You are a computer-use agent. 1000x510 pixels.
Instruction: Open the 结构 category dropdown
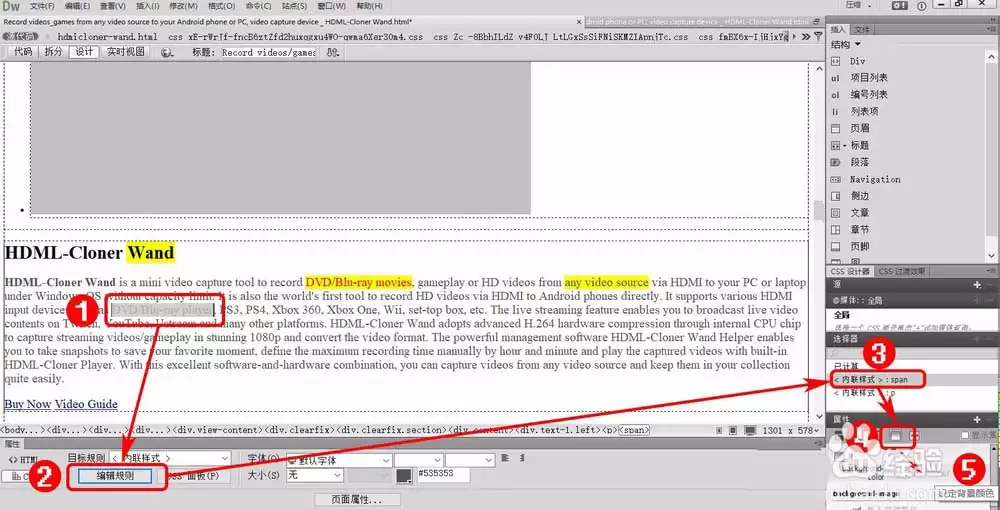pos(845,44)
